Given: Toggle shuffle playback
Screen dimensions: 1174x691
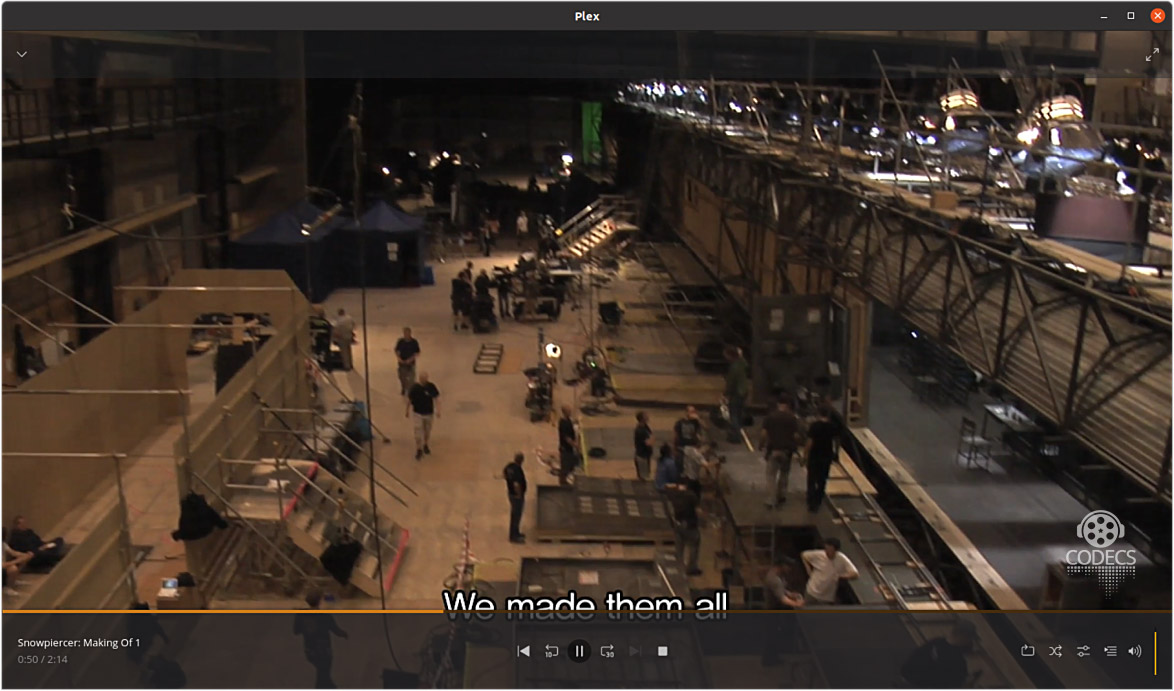Looking at the screenshot, I should click(x=1055, y=651).
